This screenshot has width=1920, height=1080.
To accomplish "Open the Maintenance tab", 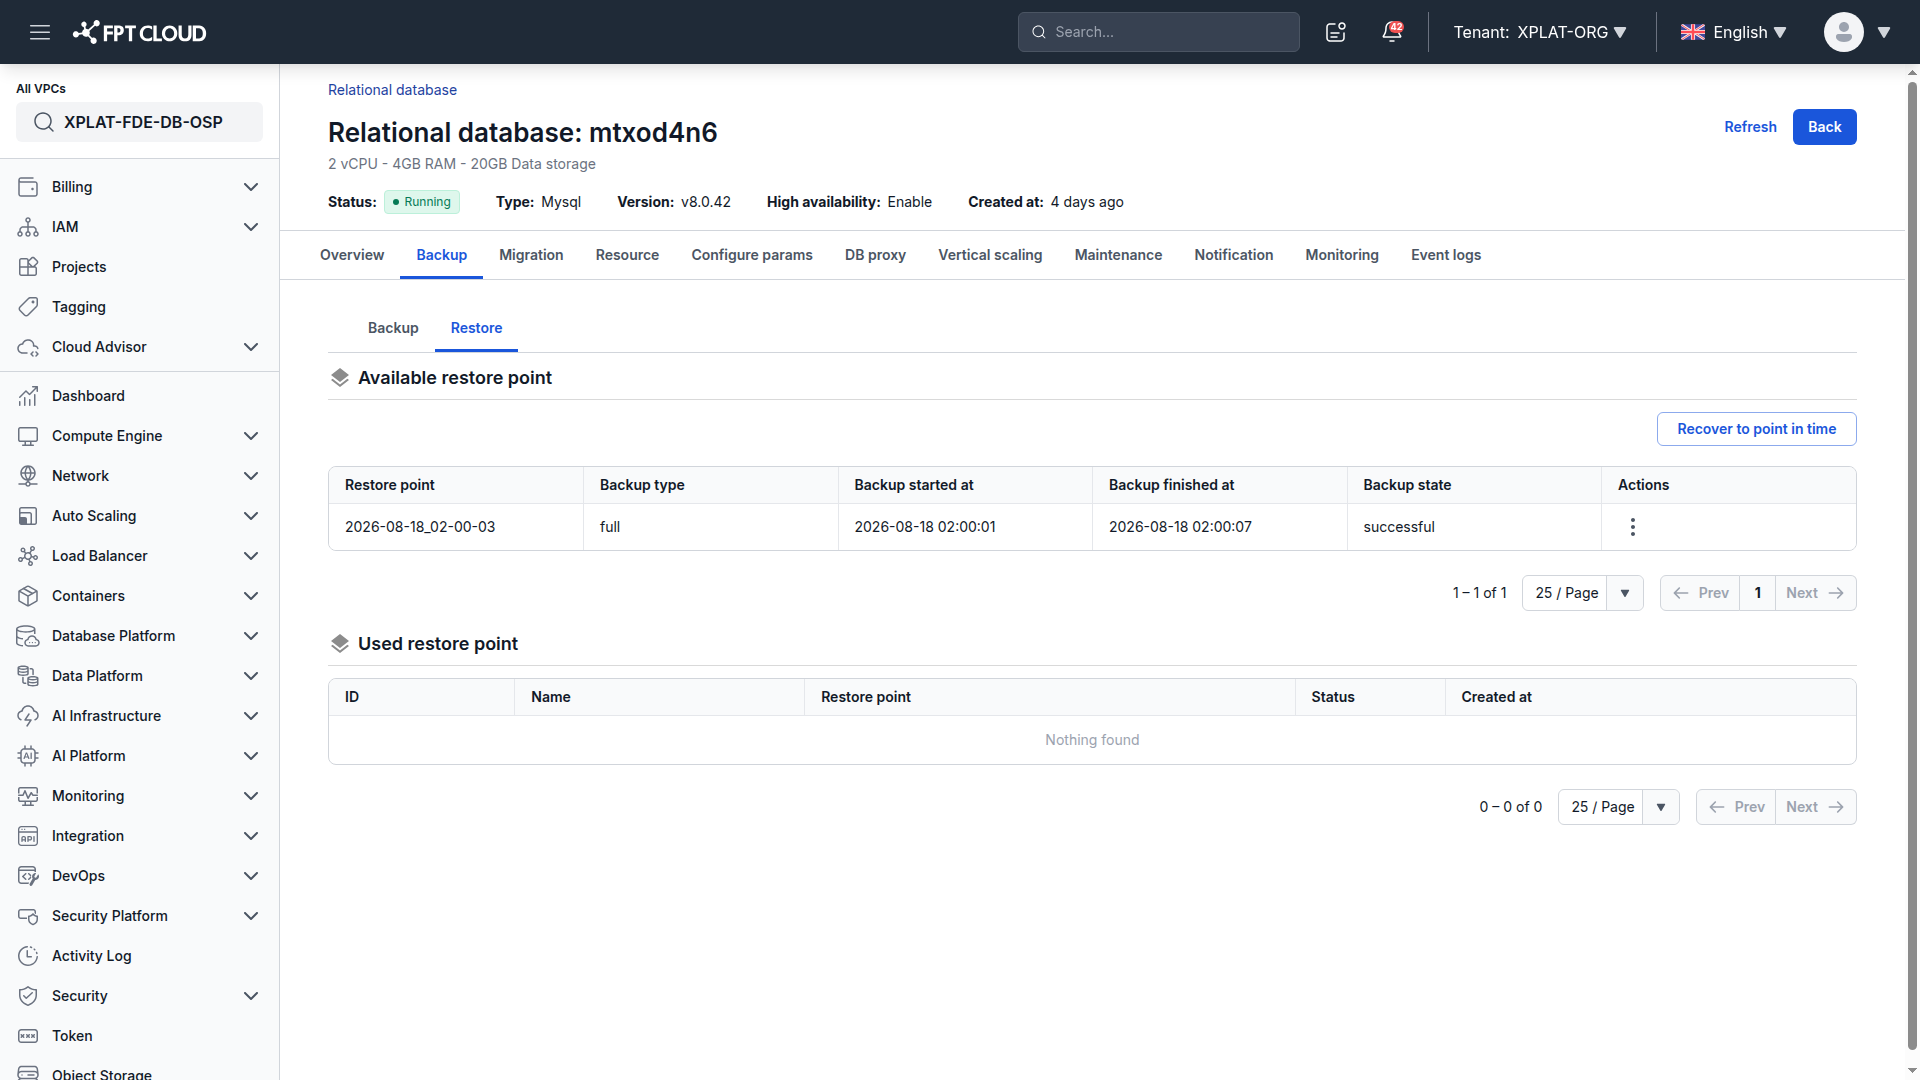I will (x=1118, y=255).
